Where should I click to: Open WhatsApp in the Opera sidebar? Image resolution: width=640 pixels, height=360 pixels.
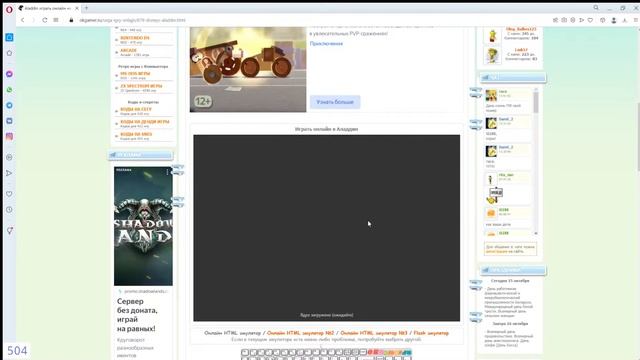[x=9, y=89]
